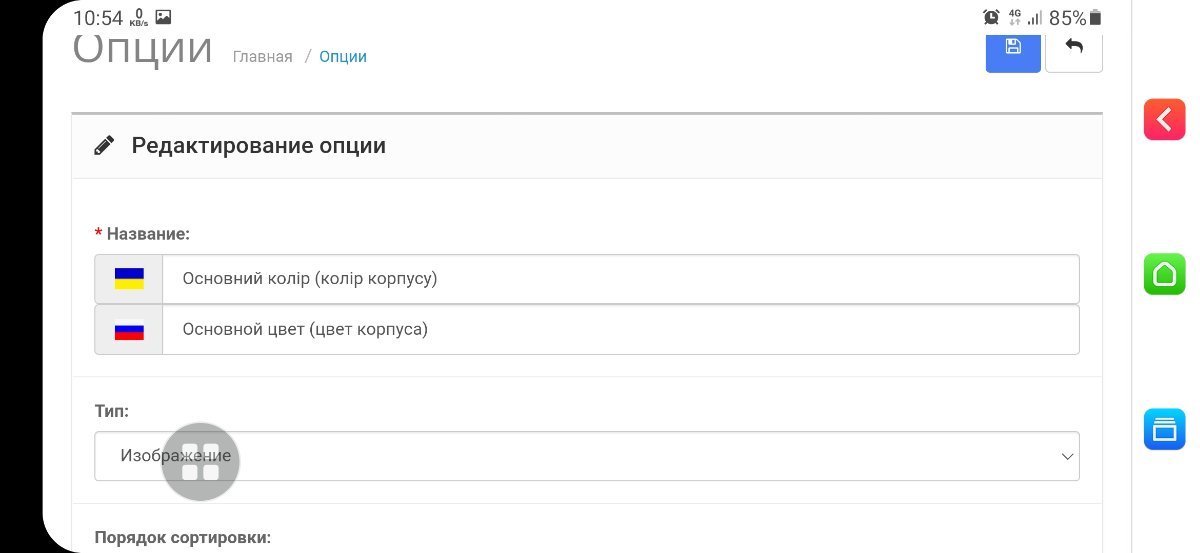Save the option with the floppy disk button
The height and width of the screenshot is (553, 1200).
pos(1013,51)
